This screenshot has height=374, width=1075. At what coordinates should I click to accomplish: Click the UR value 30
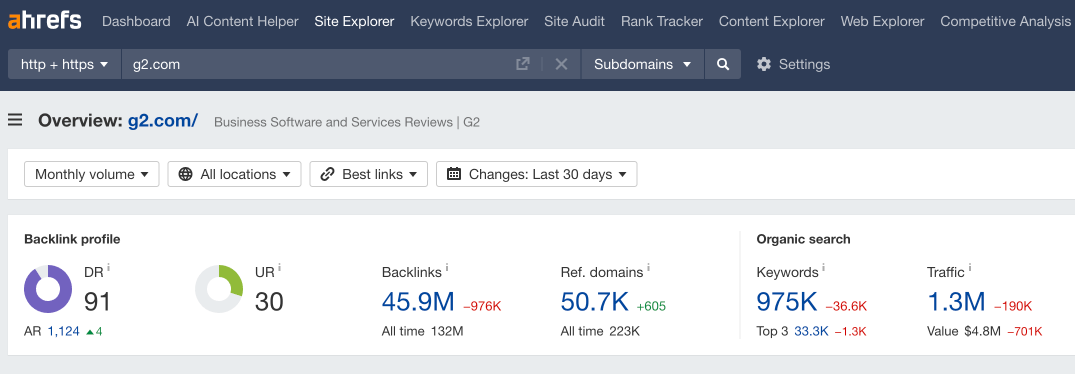(x=269, y=301)
